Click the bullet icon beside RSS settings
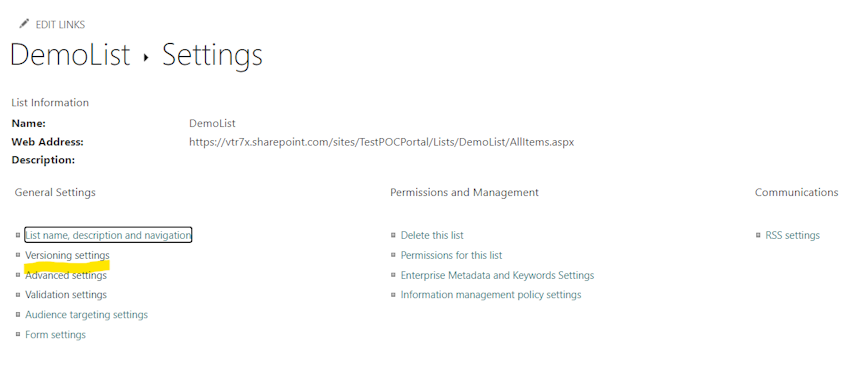The height and width of the screenshot is (370, 850). click(758, 235)
